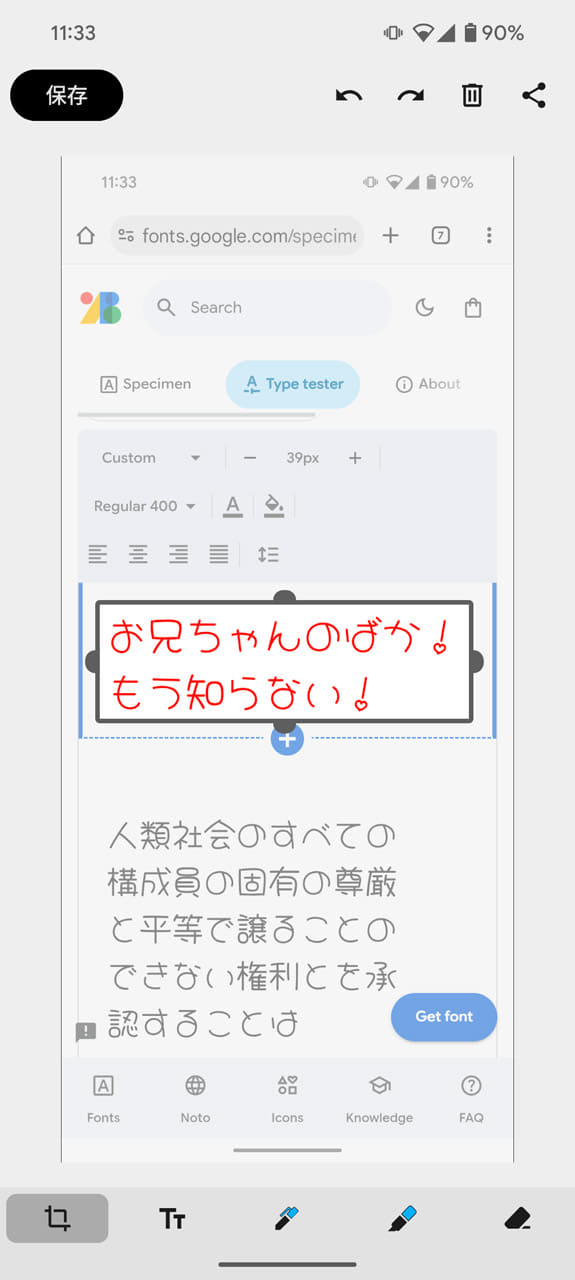
Task: Tap the 保存 save button
Action: click(x=67, y=95)
